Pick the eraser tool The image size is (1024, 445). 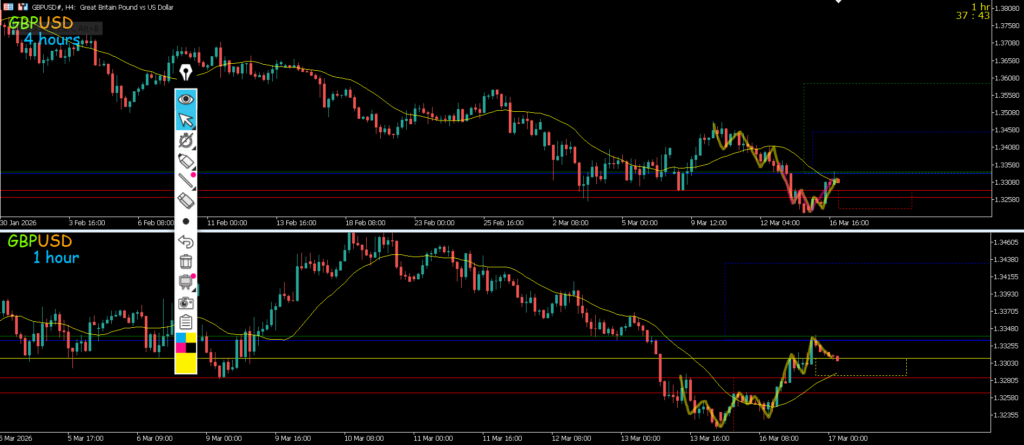pyautogui.click(x=186, y=201)
